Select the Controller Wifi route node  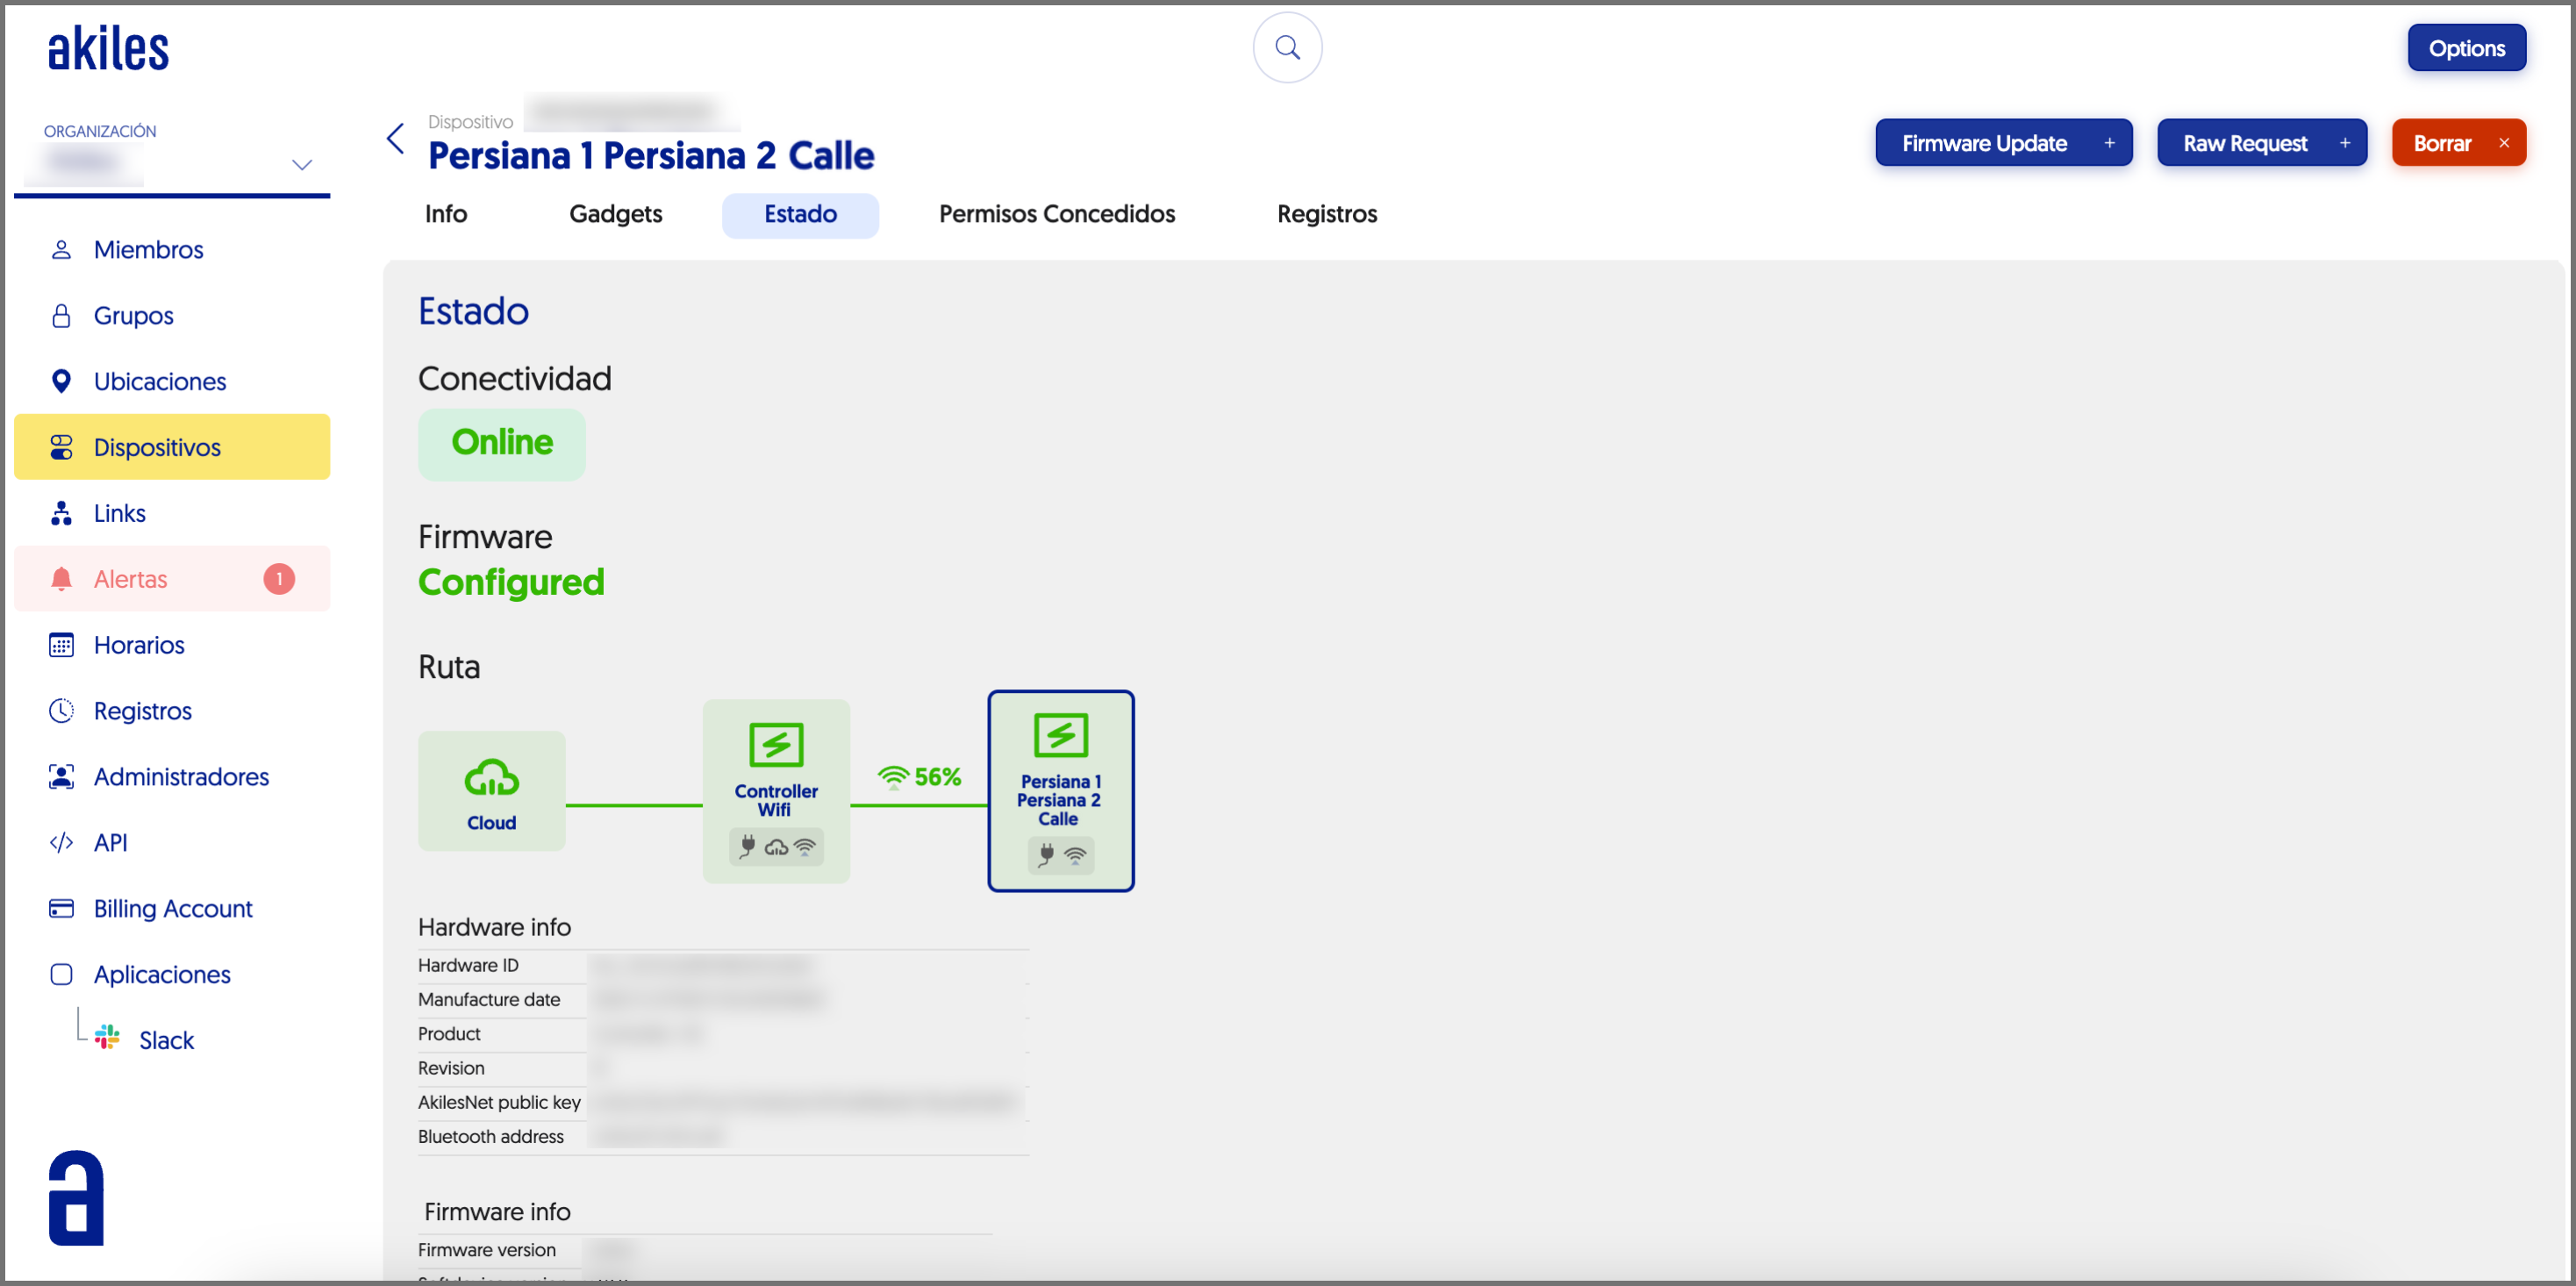point(776,789)
